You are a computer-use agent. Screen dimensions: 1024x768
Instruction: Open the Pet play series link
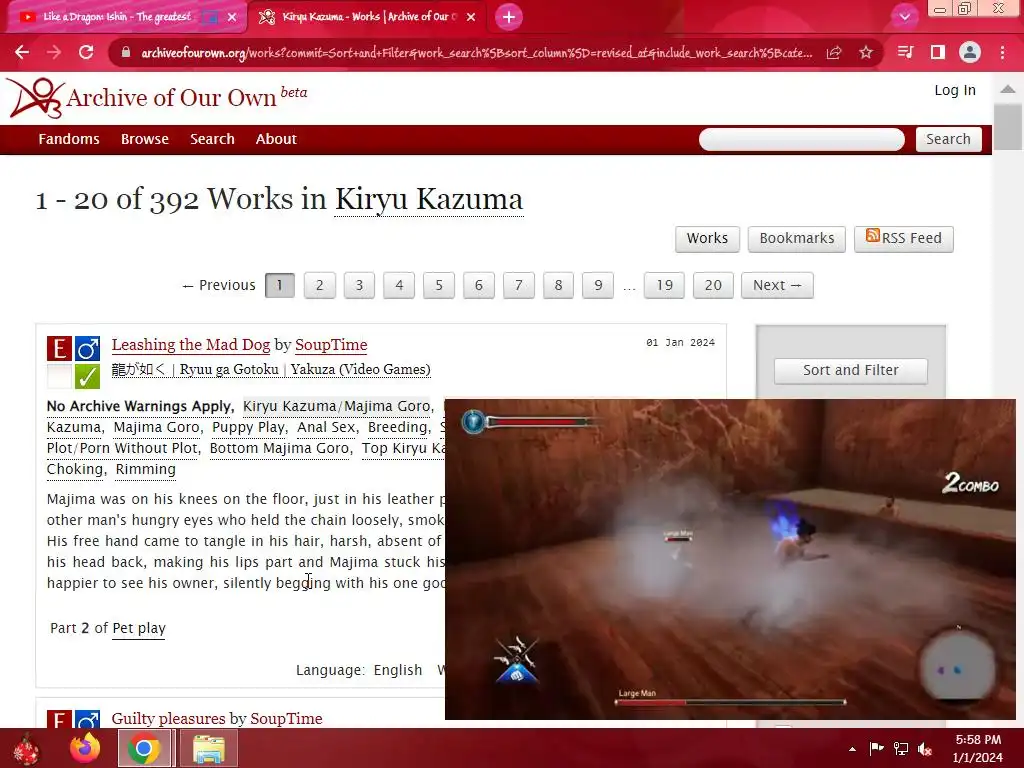pos(139,628)
